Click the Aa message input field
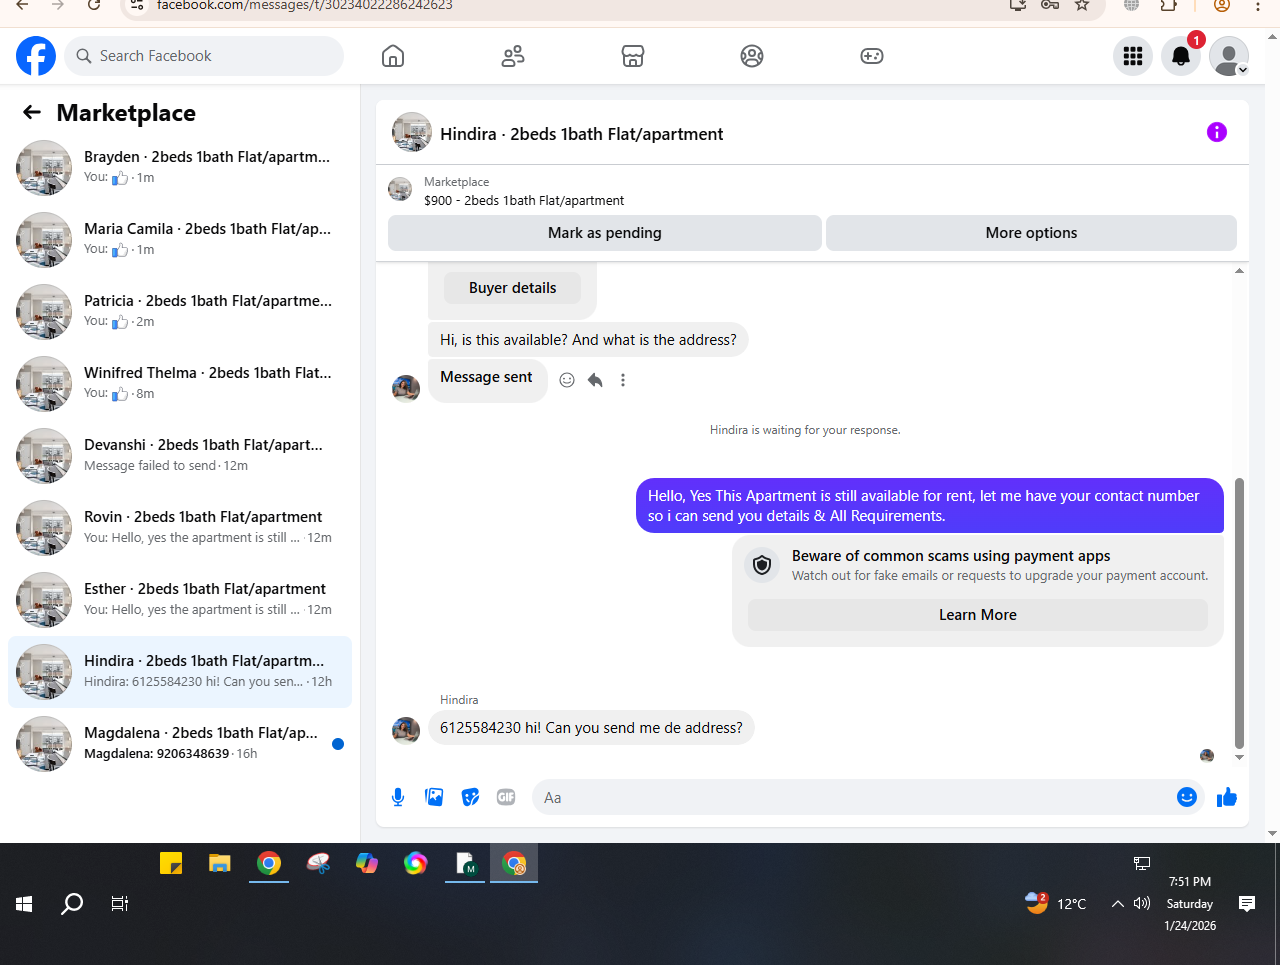This screenshot has width=1280, height=965. pos(855,797)
